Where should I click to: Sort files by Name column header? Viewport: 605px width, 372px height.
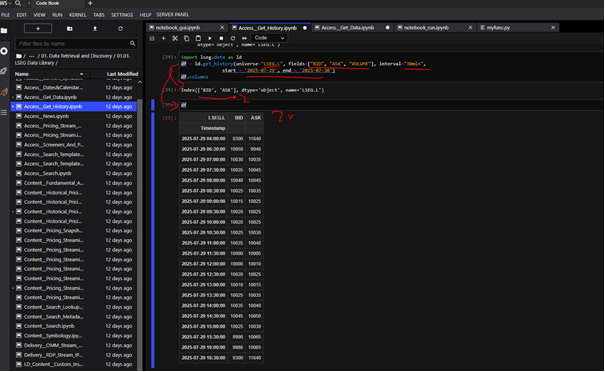click(49, 74)
